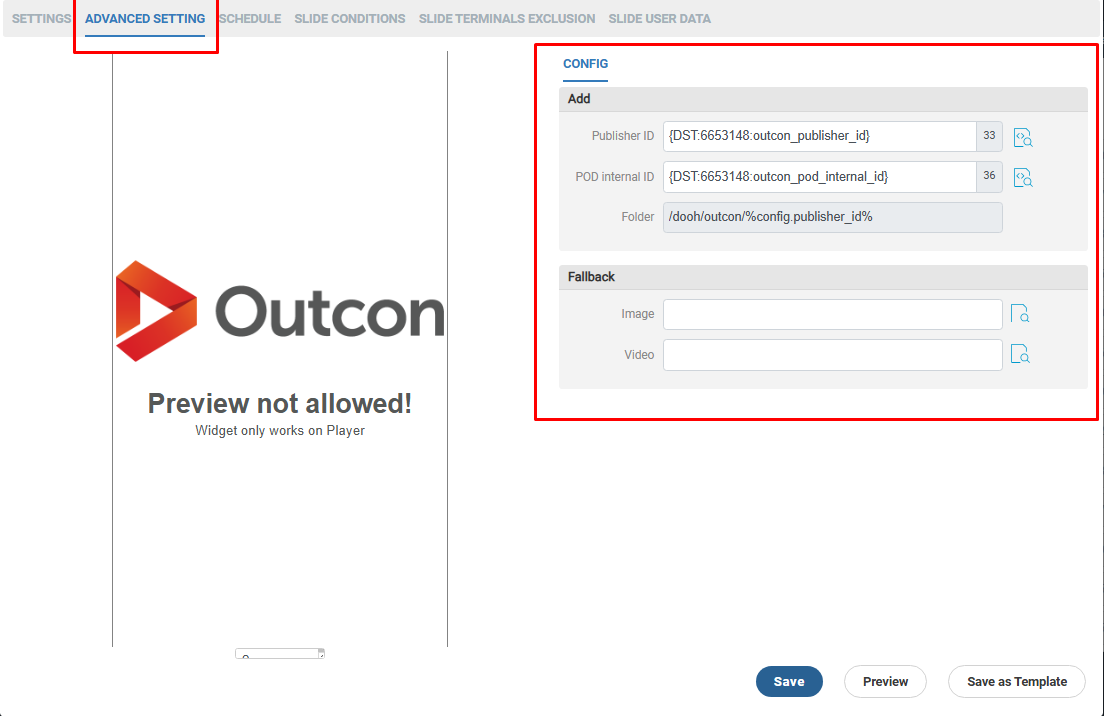Click the Outcon logo in preview

(x=280, y=311)
